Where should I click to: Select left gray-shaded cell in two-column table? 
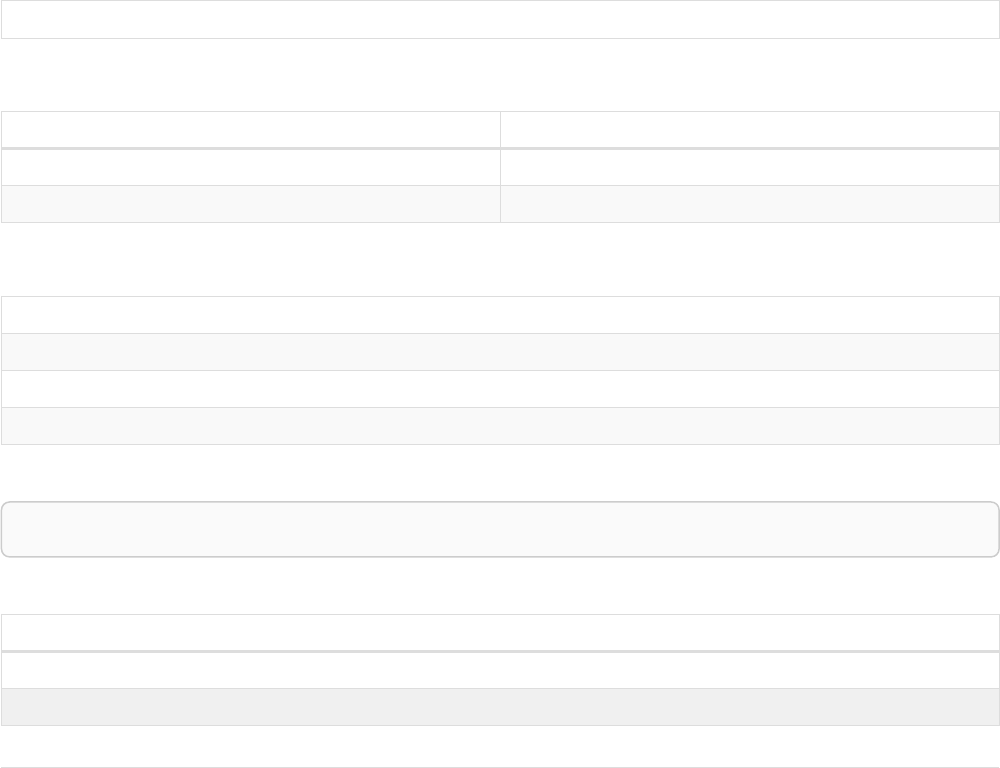coord(250,203)
